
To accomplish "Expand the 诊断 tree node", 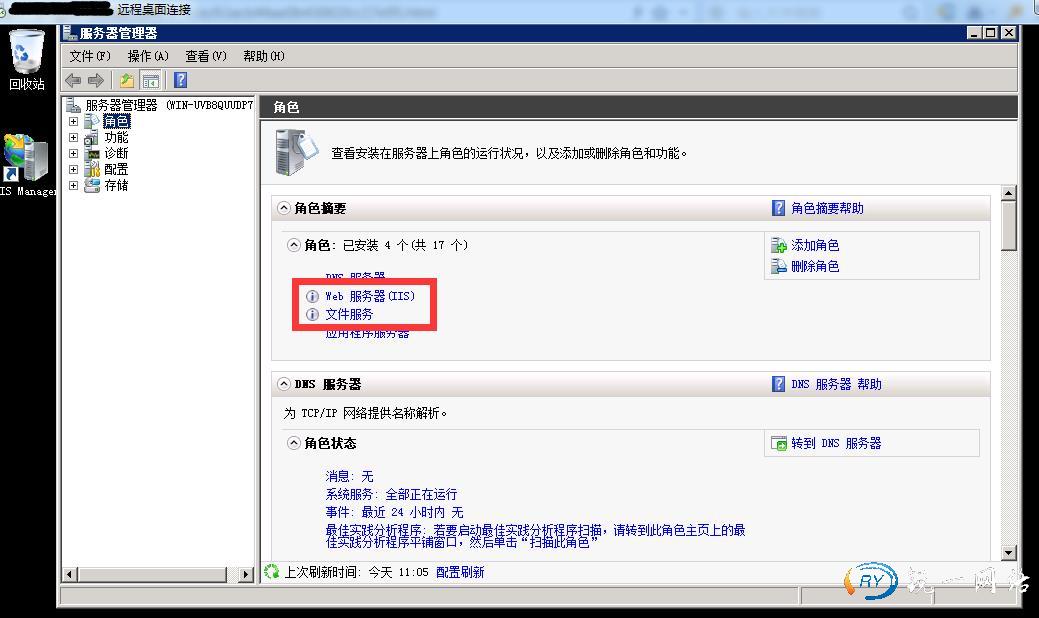I will coord(73,153).
